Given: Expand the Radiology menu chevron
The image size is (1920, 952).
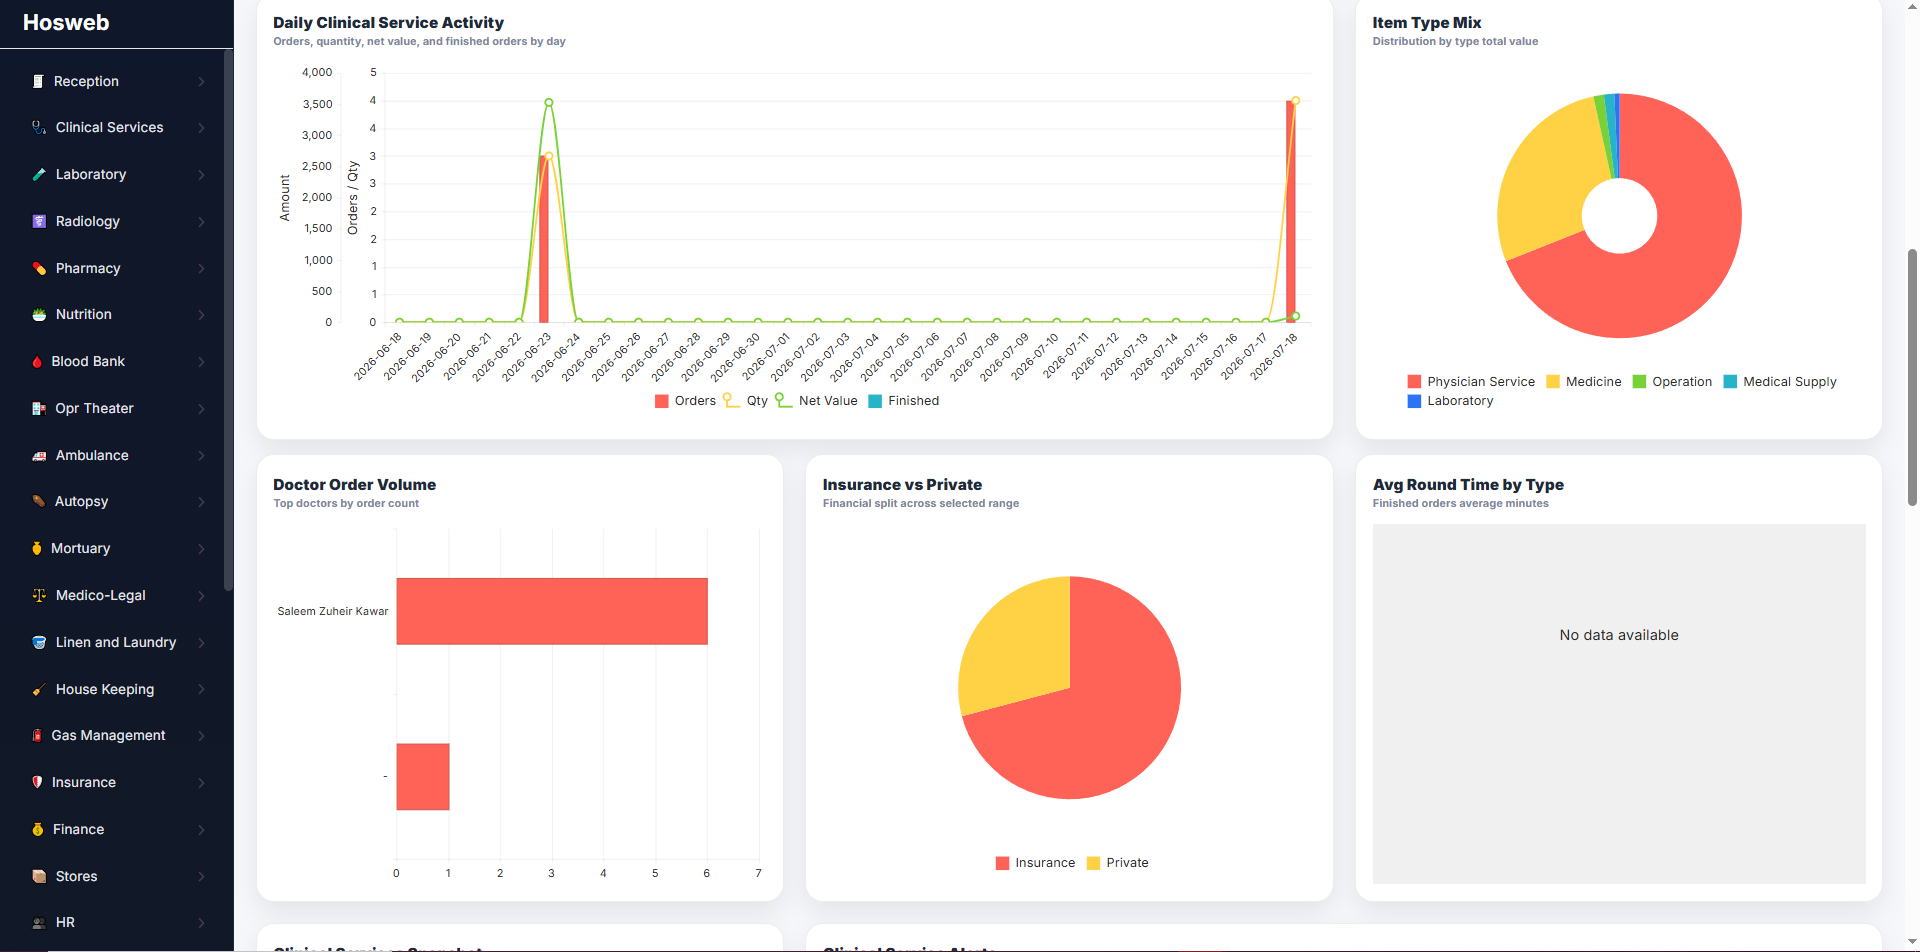Looking at the screenshot, I should pos(201,222).
